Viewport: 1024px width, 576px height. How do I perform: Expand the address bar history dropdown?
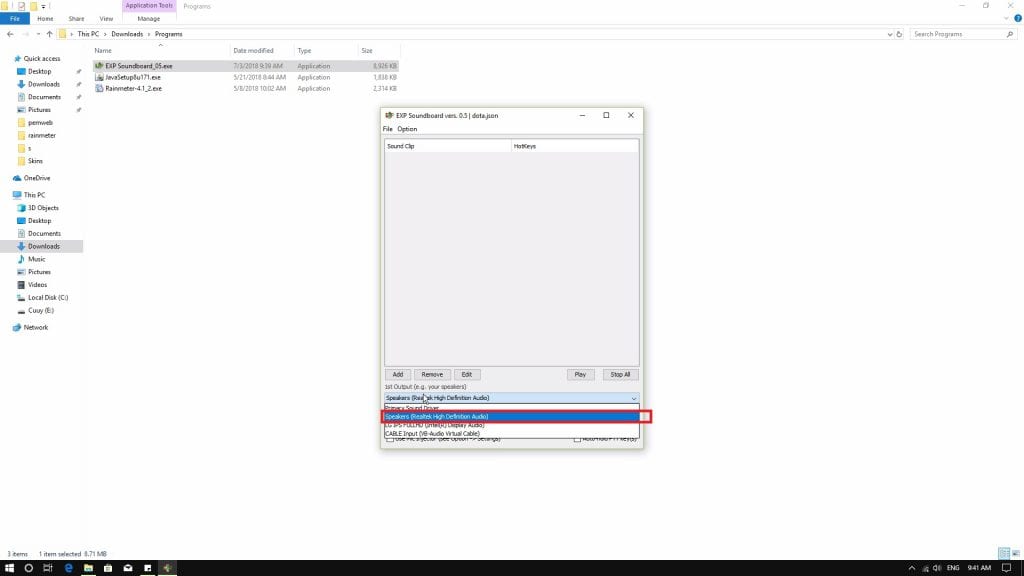click(x=889, y=34)
